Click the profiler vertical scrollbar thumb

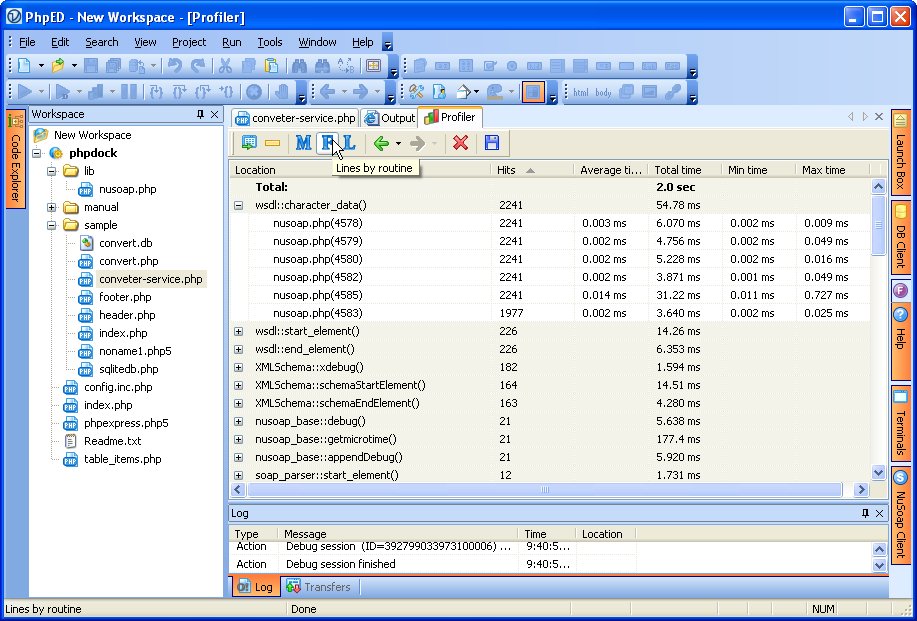878,225
